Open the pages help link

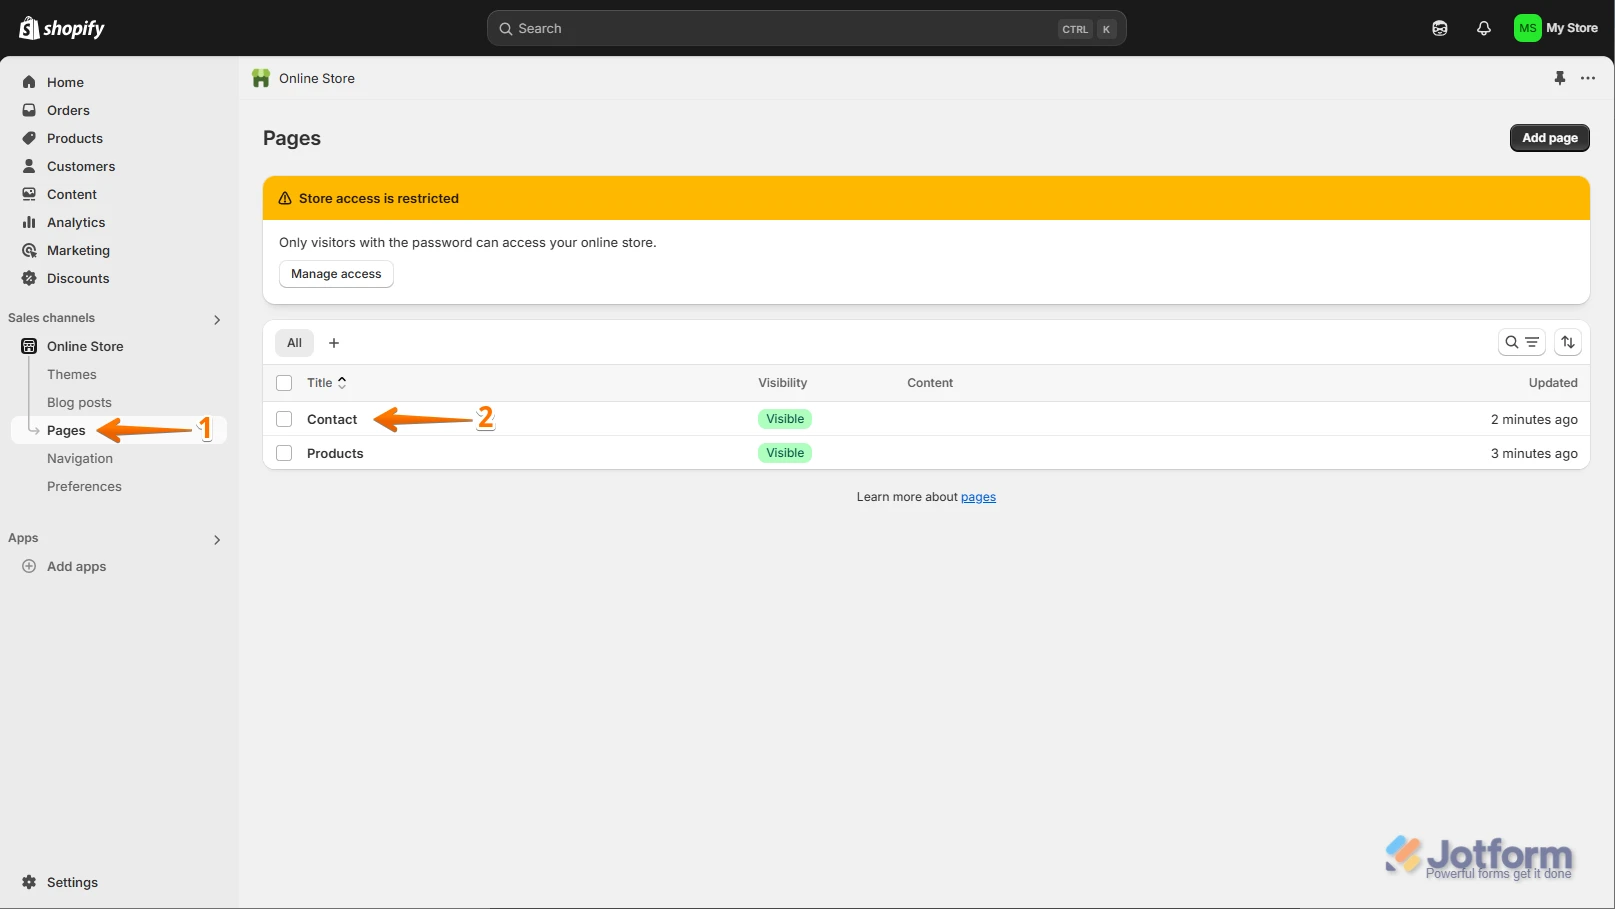977,496
